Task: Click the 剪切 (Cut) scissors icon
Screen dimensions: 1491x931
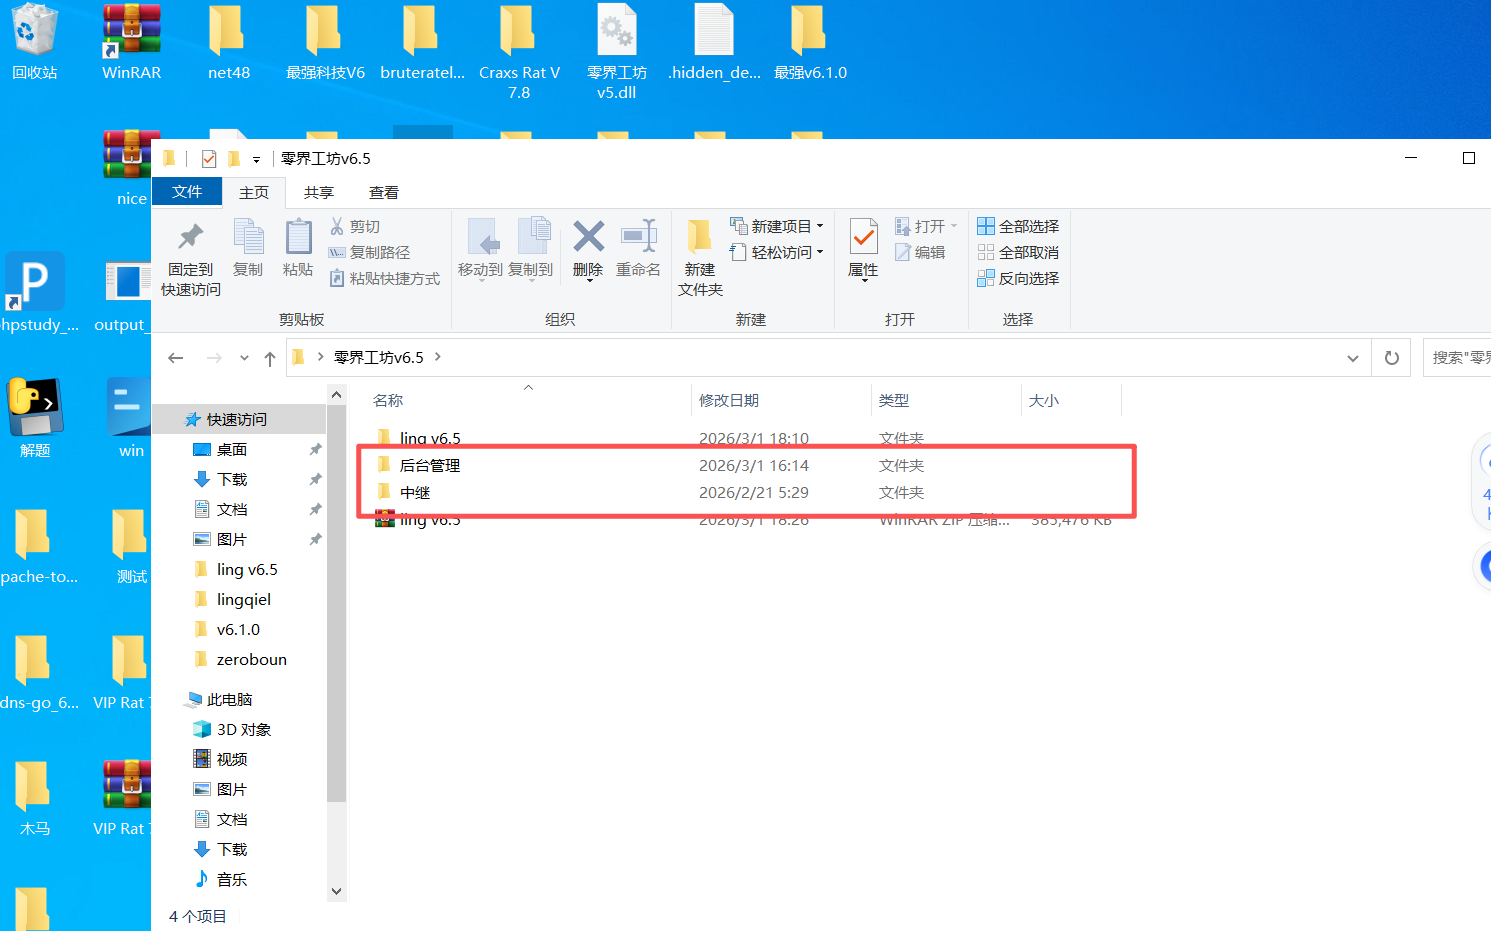Action: [338, 227]
